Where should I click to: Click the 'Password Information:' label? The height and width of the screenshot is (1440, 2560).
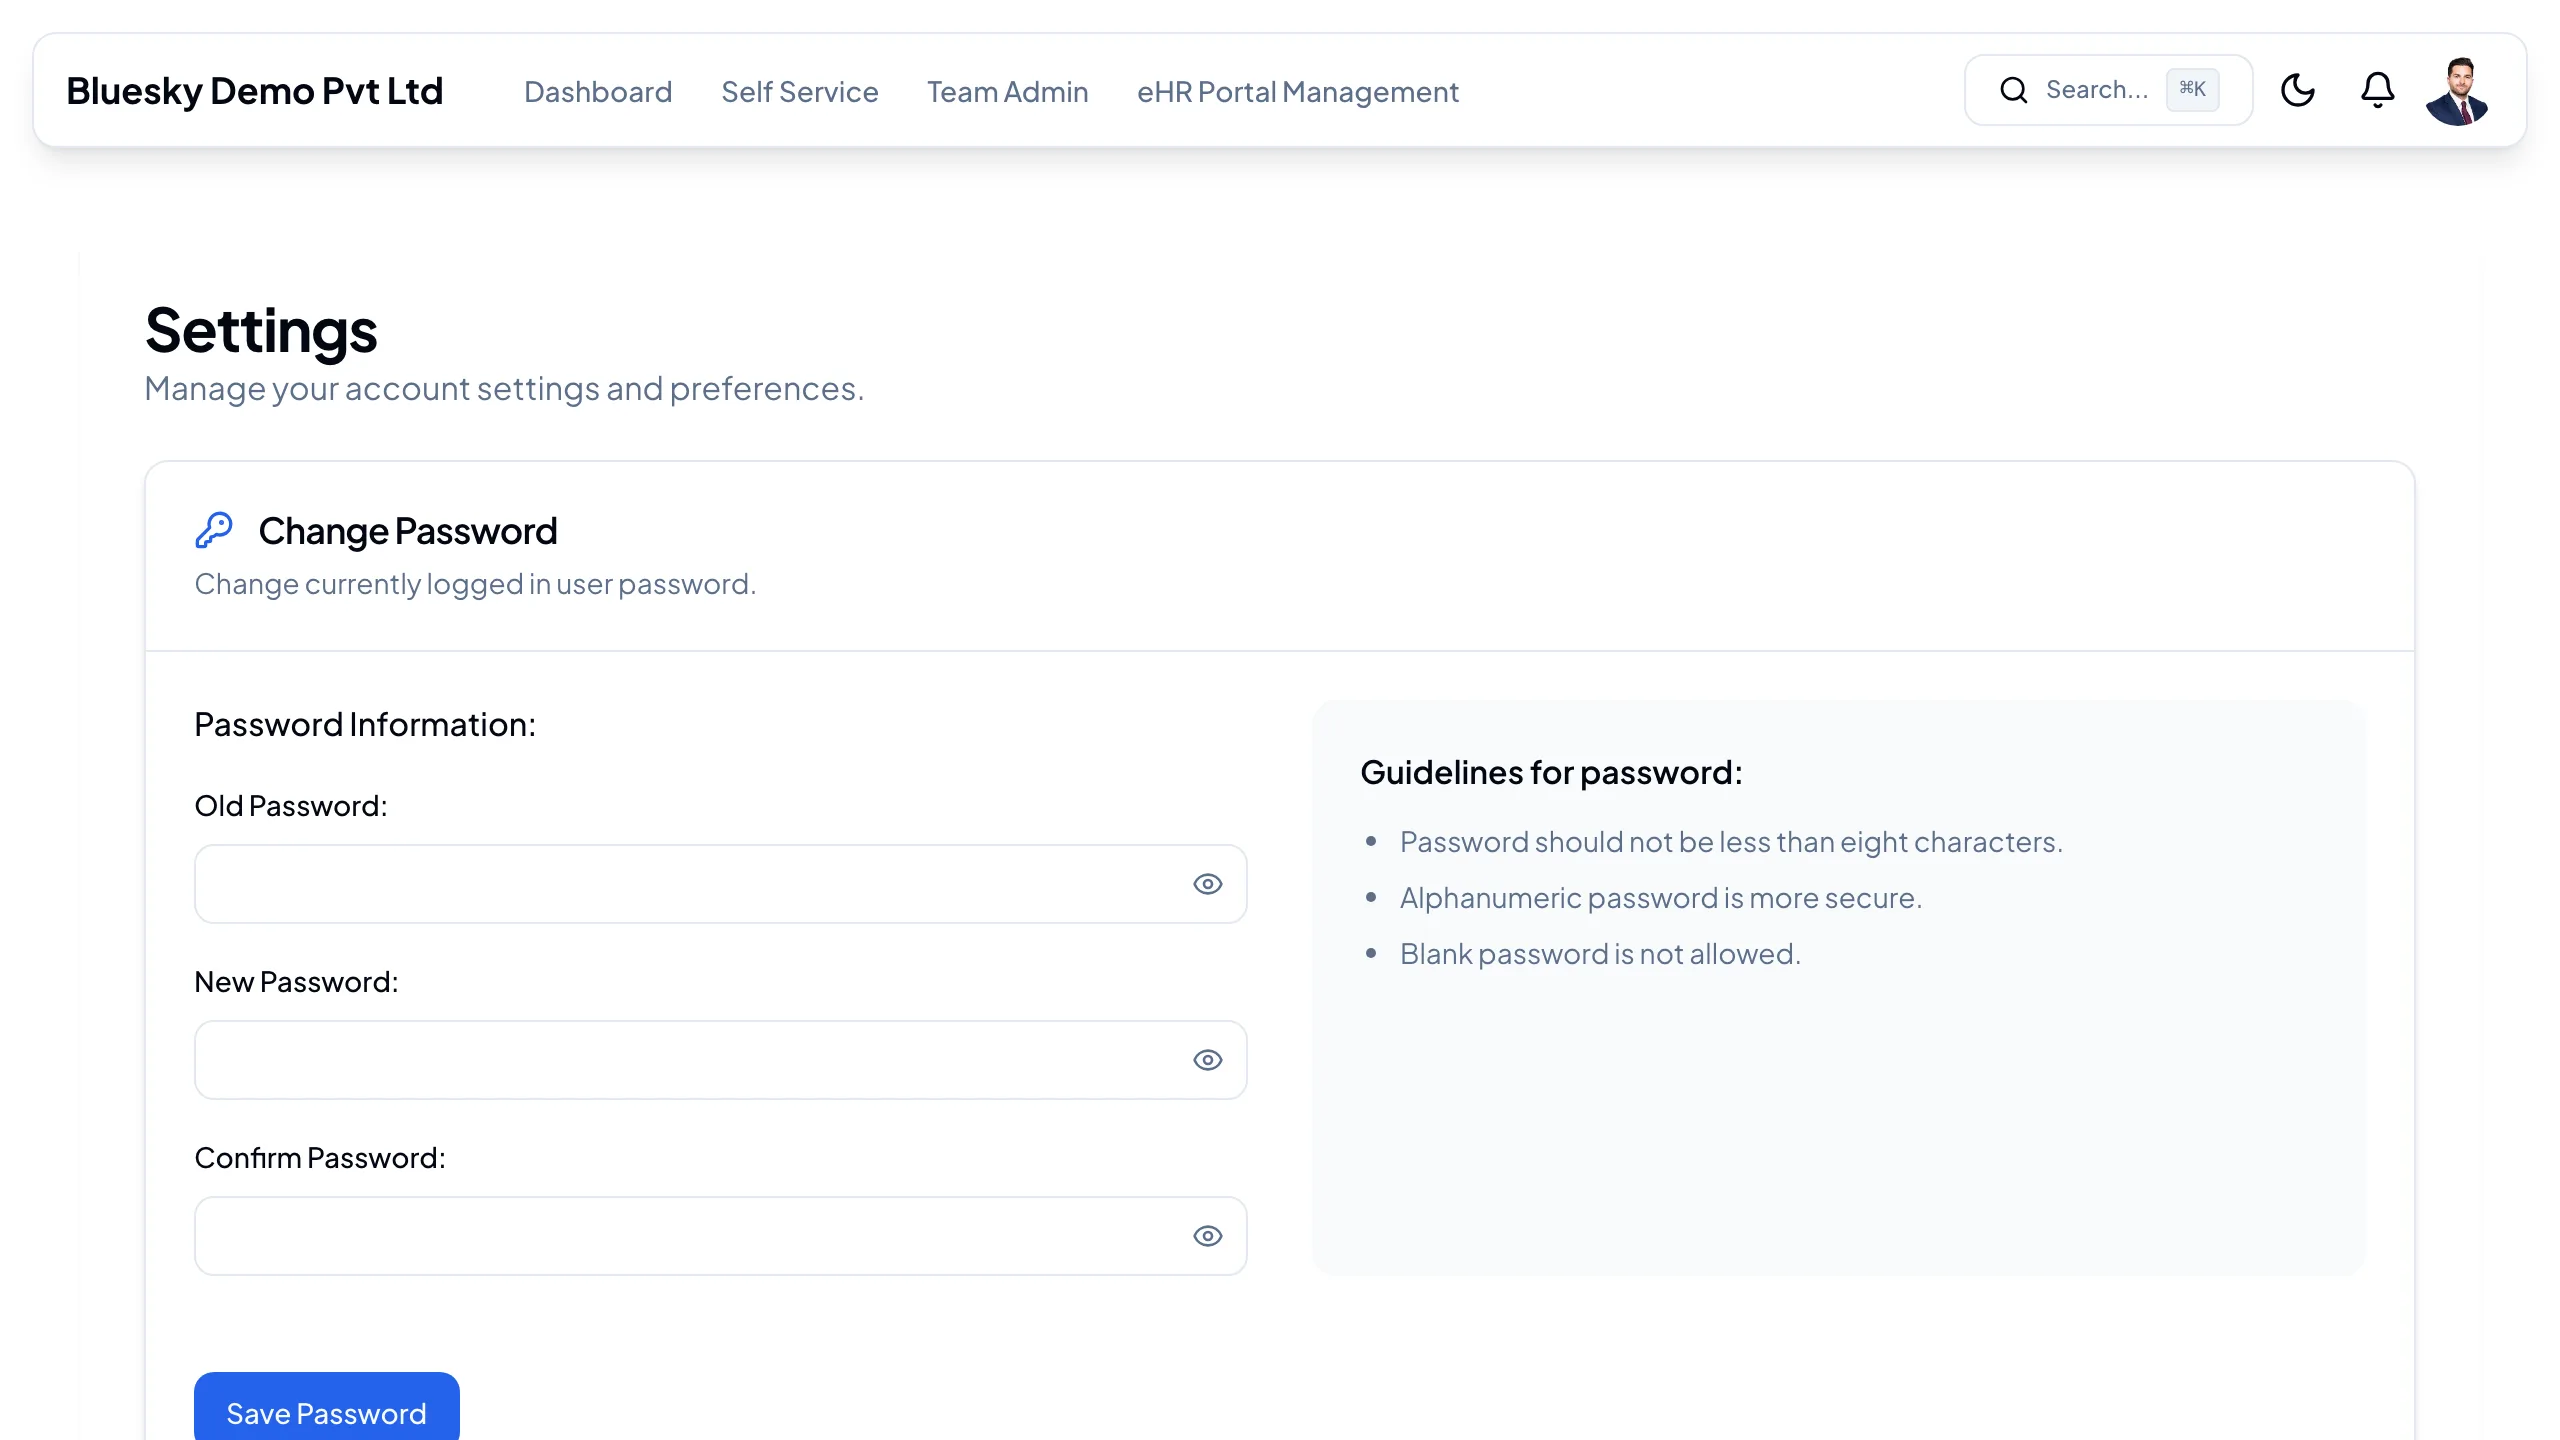pyautogui.click(x=365, y=724)
